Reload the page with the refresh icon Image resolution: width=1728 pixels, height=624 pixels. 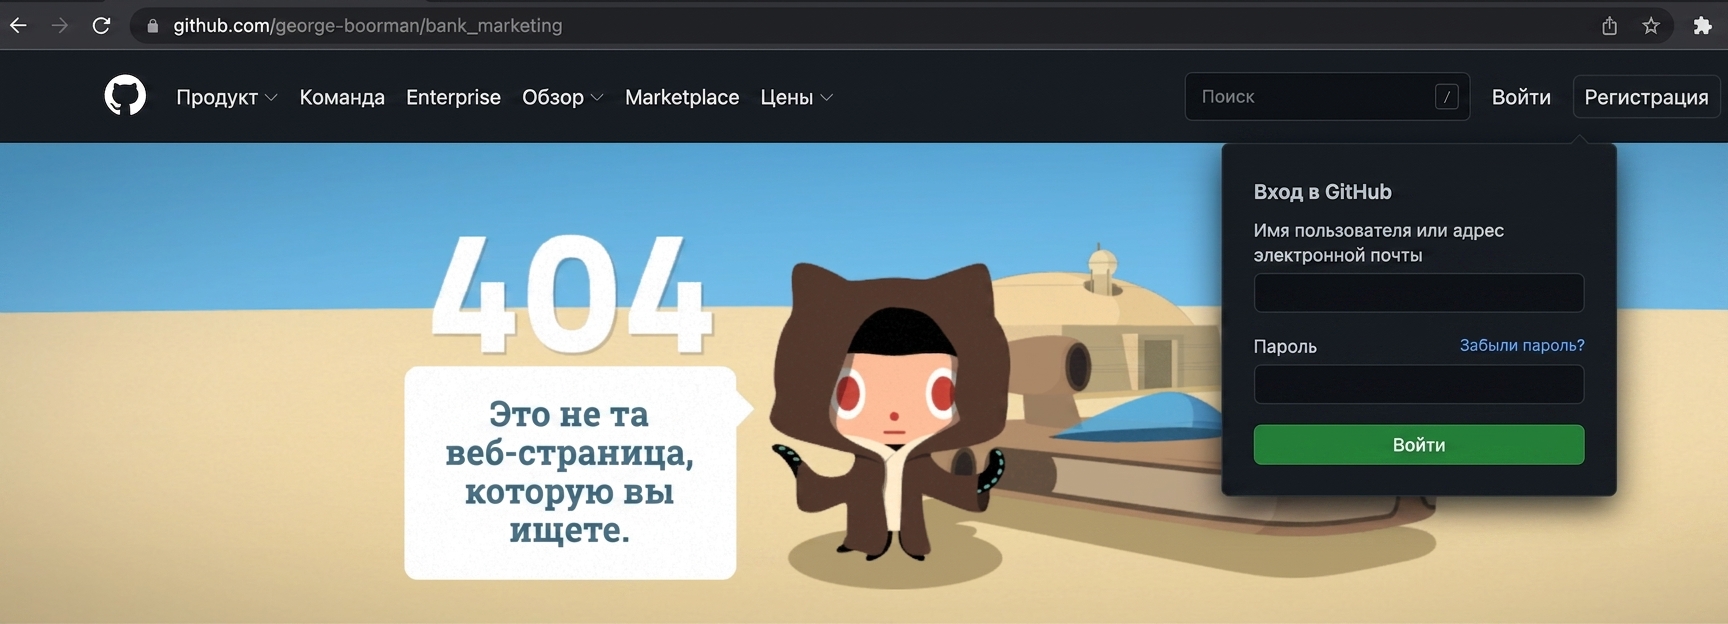click(x=101, y=25)
